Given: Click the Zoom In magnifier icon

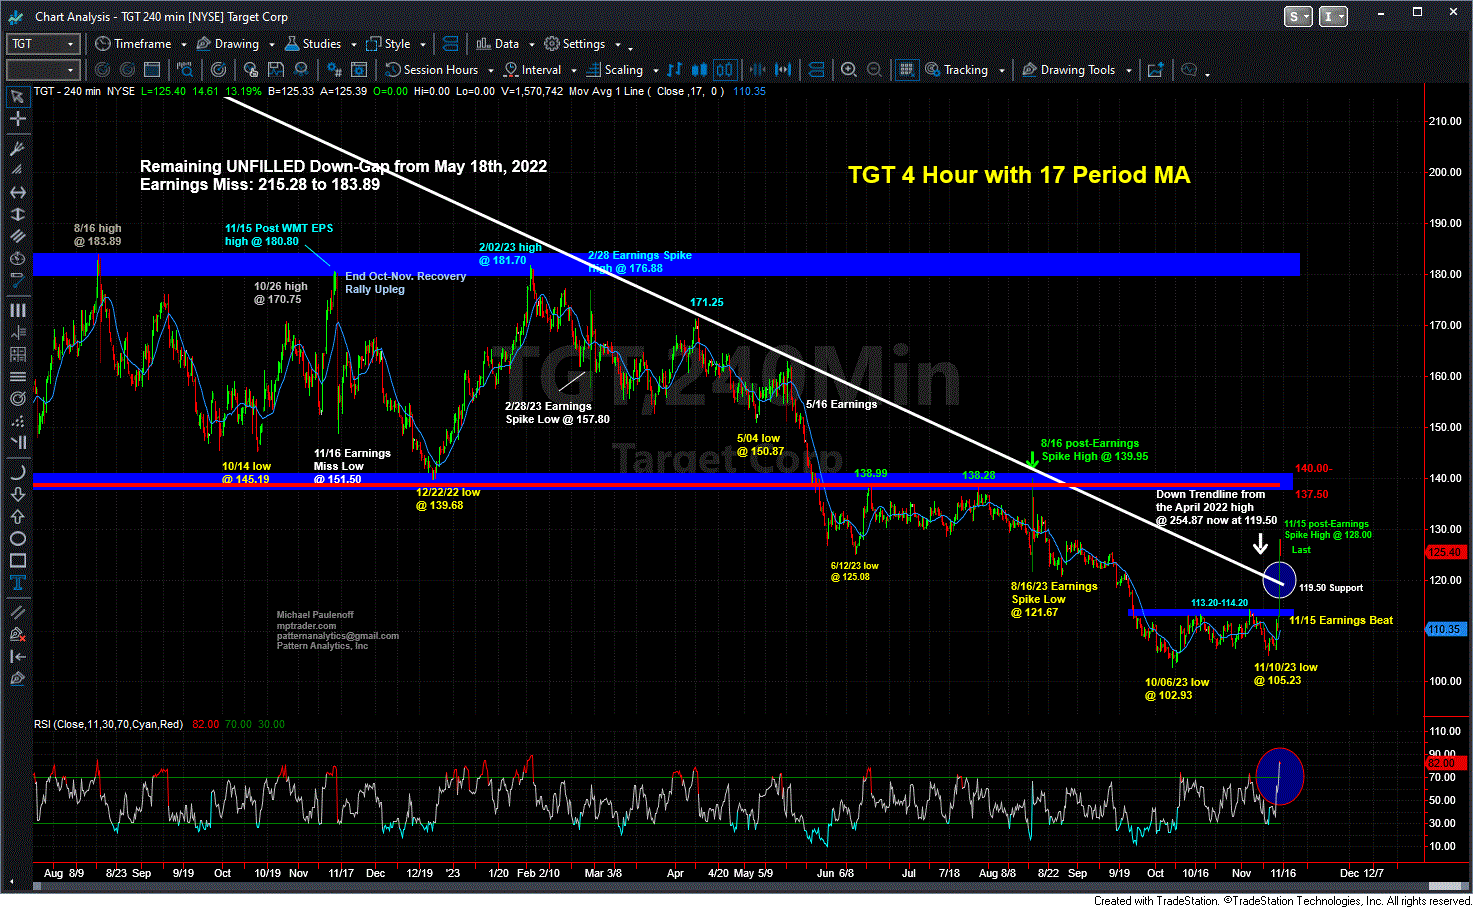Looking at the screenshot, I should pos(849,69).
